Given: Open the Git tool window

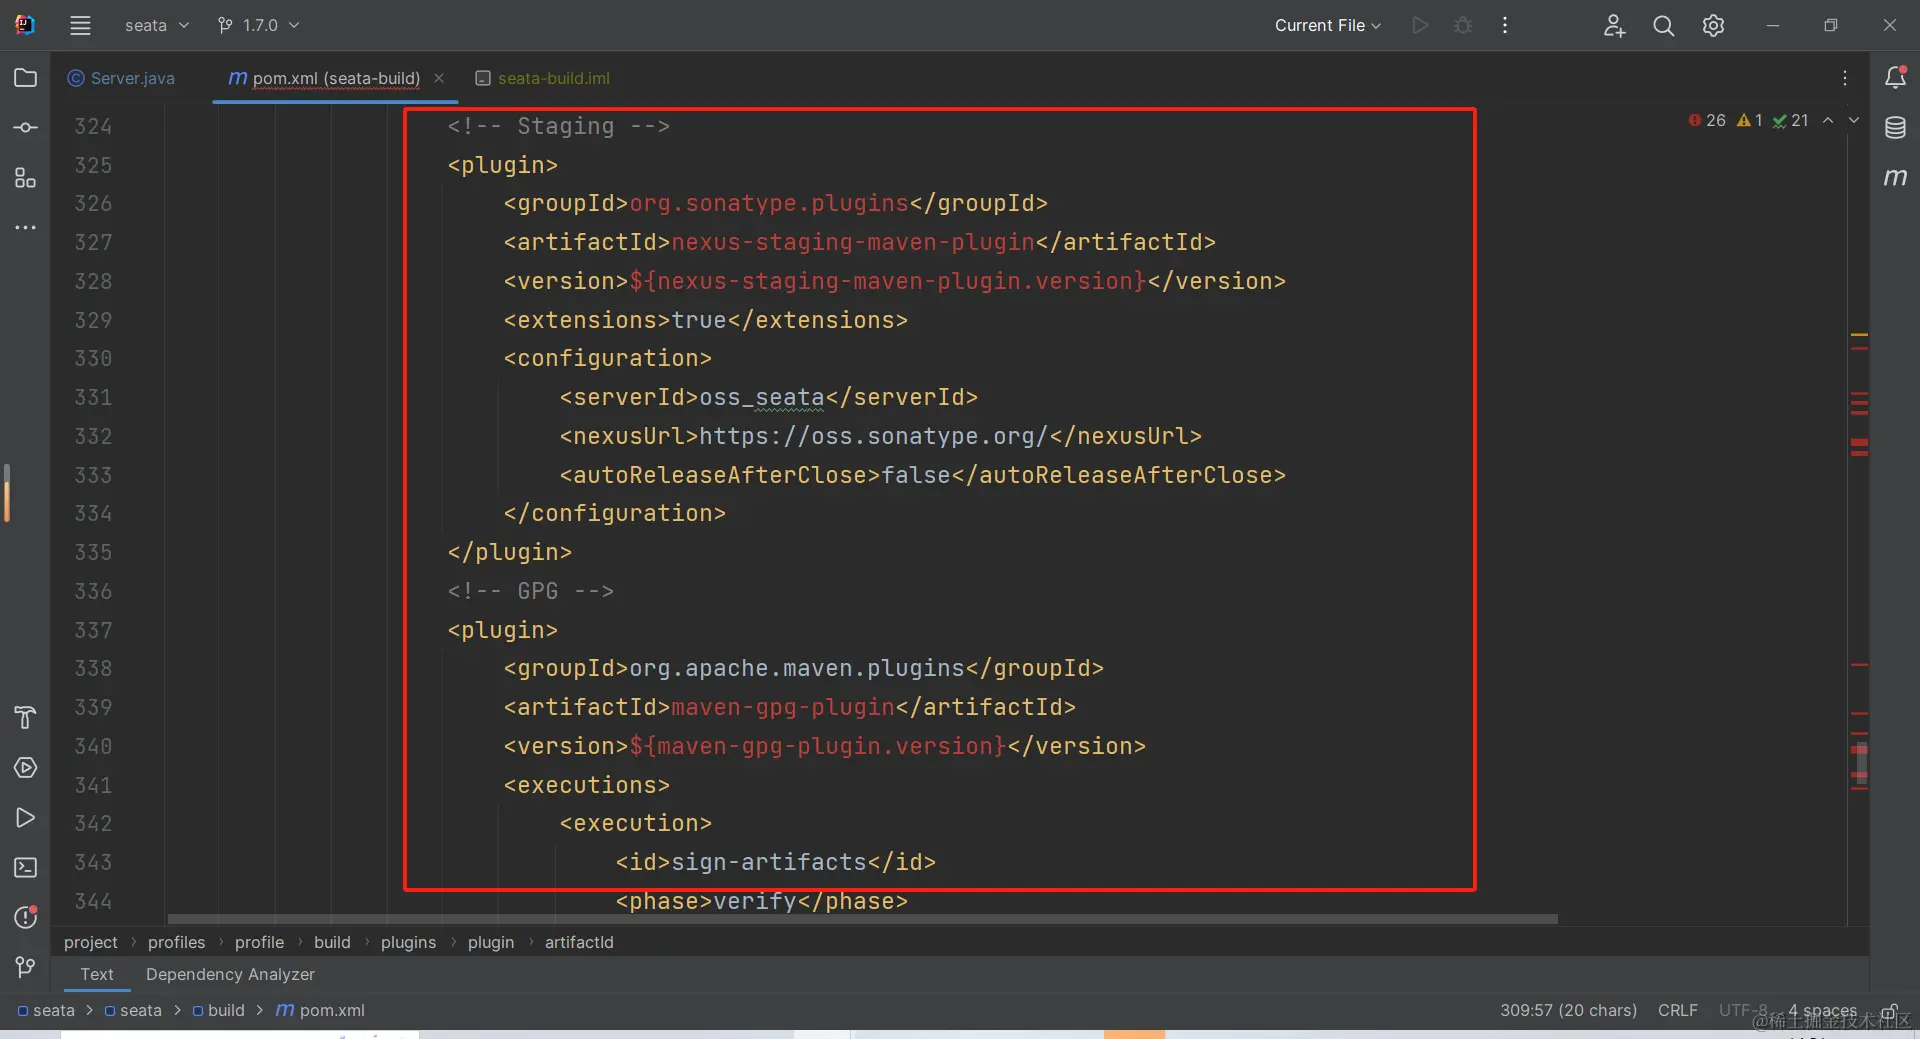Looking at the screenshot, I should point(26,967).
